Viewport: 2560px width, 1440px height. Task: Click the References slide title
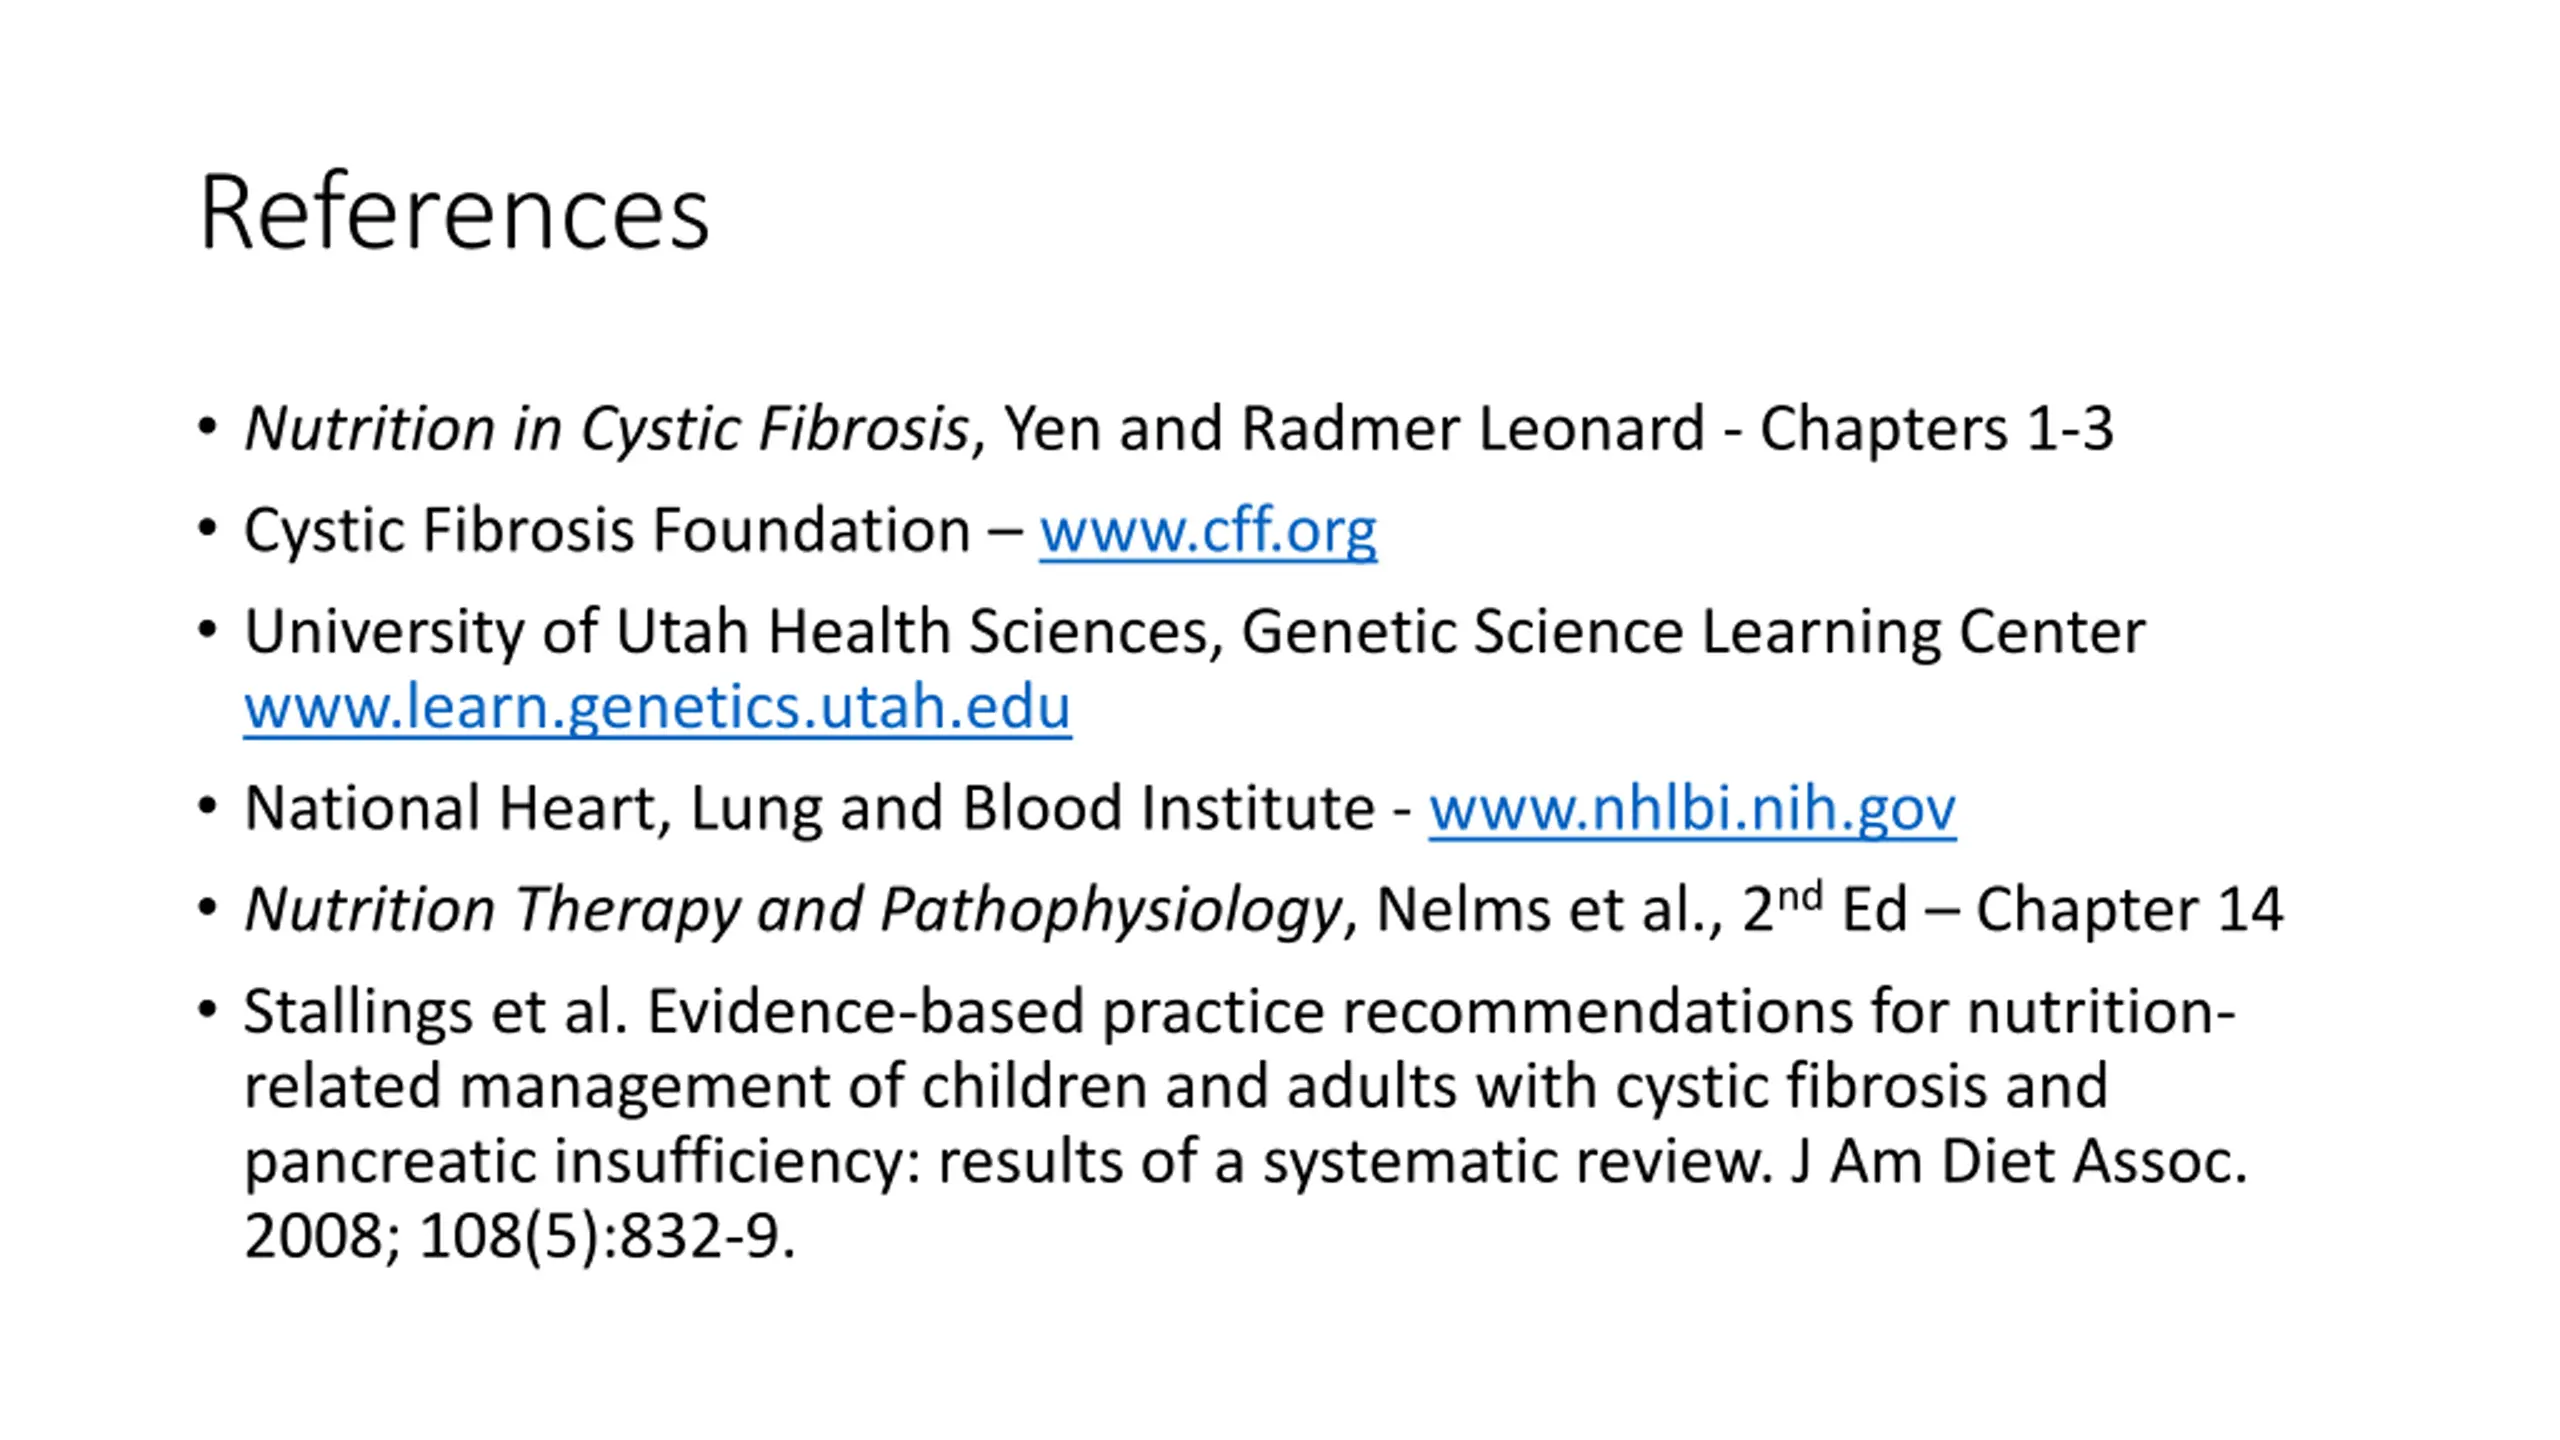pos(454,212)
